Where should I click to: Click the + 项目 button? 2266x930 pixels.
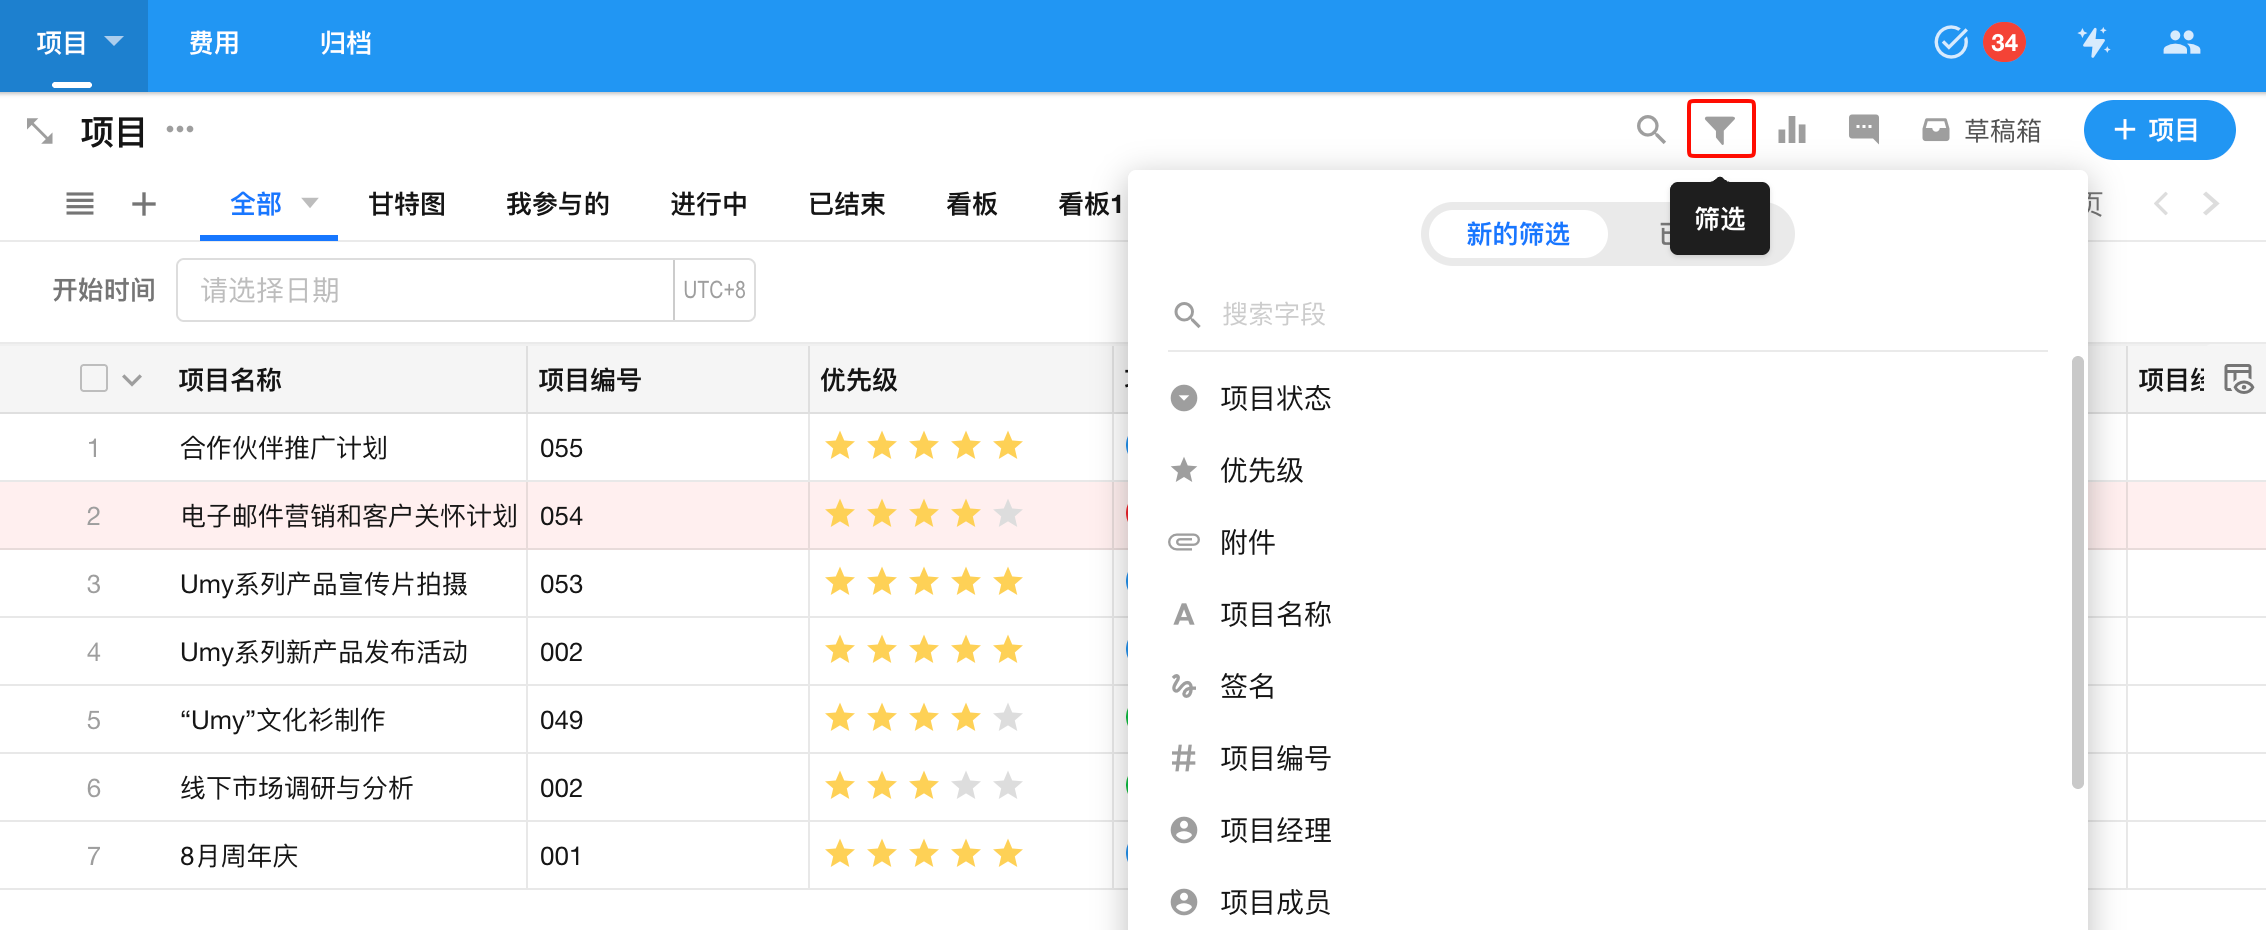tap(2159, 130)
